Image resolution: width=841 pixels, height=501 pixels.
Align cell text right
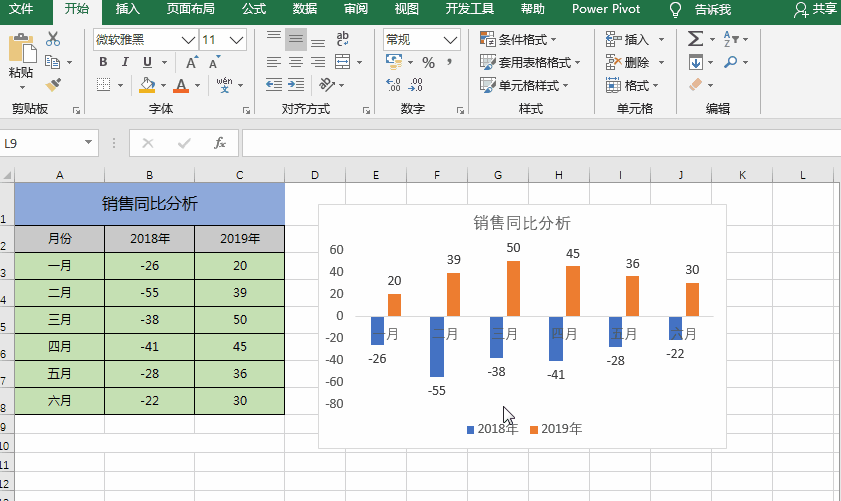(x=318, y=62)
